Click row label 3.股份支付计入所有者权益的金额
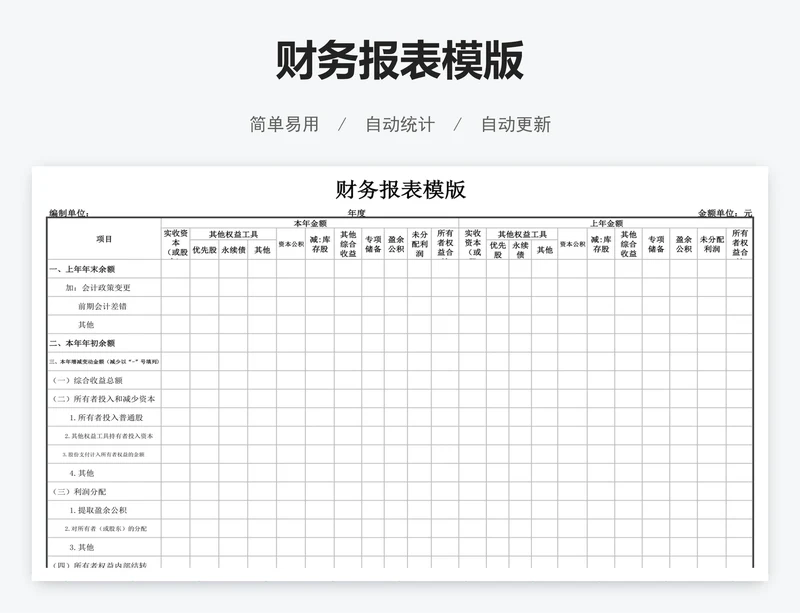This screenshot has height=613, width=800. coord(103,454)
